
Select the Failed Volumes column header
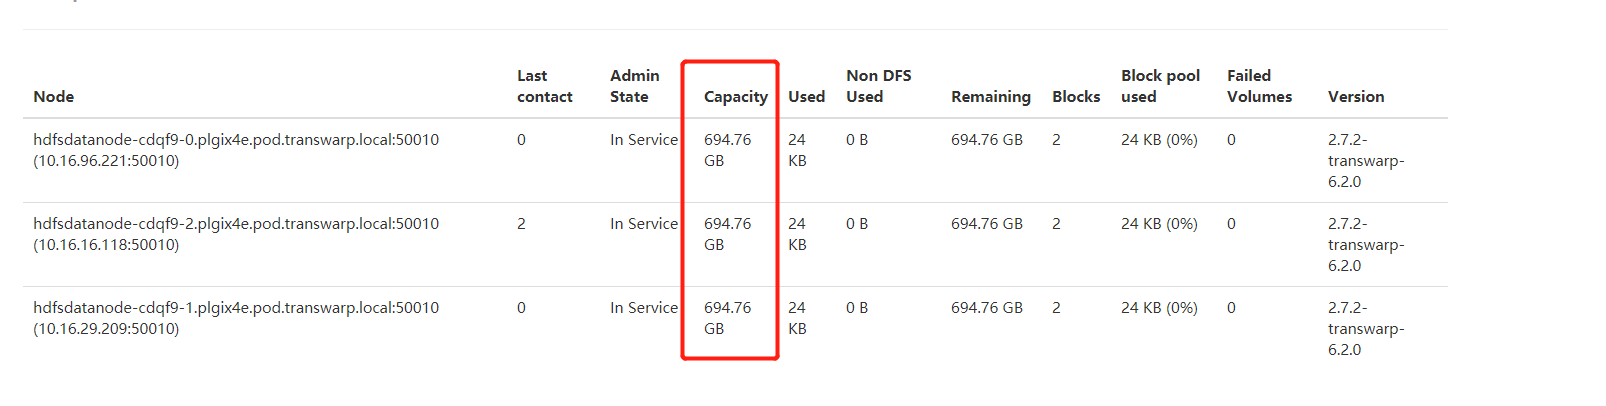tap(1259, 87)
